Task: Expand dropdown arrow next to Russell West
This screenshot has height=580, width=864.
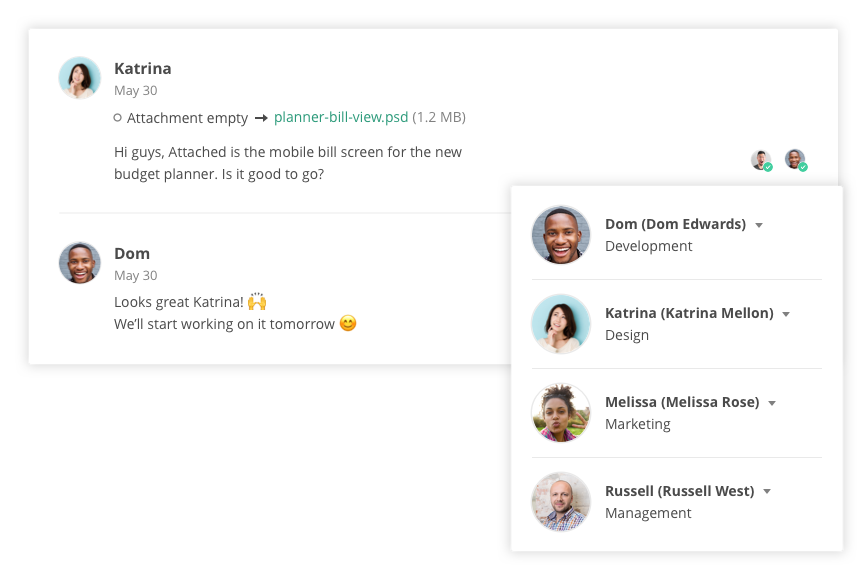Action: tap(767, 492)
